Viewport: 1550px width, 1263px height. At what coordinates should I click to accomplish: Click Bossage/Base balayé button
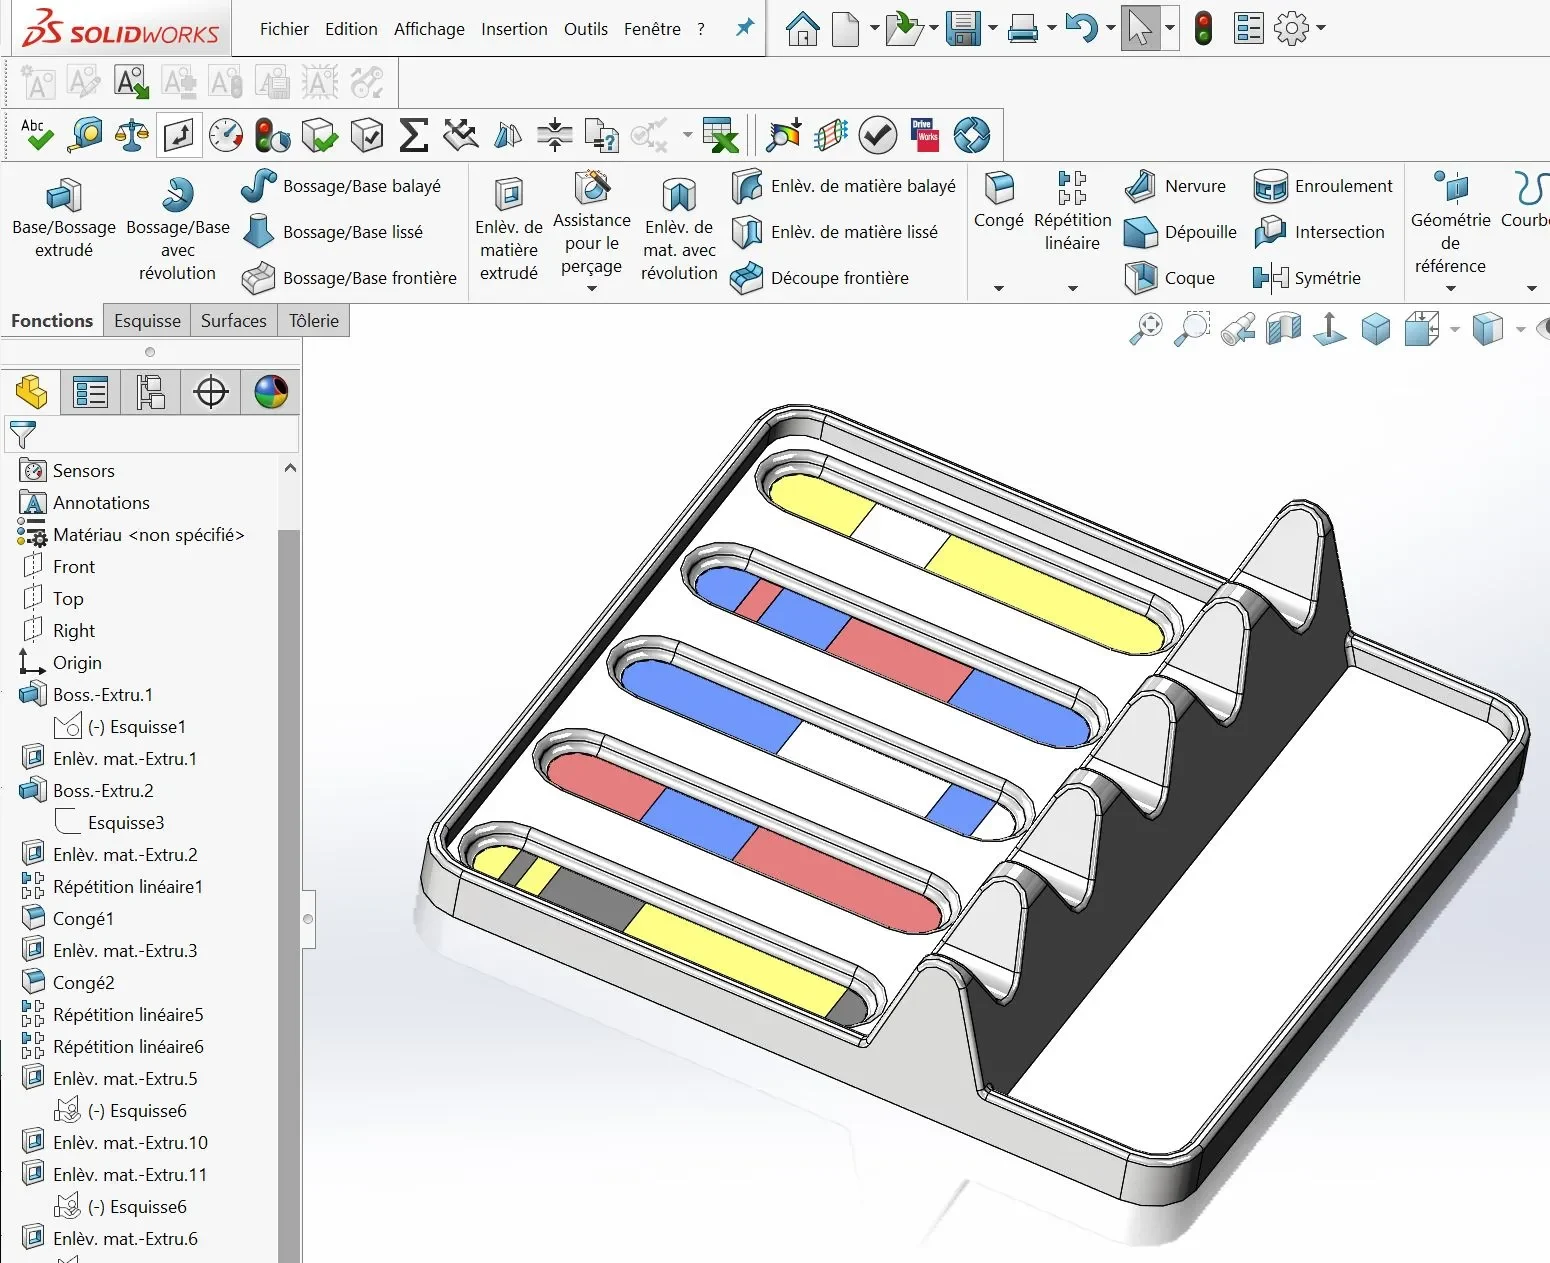coord(341,186)
